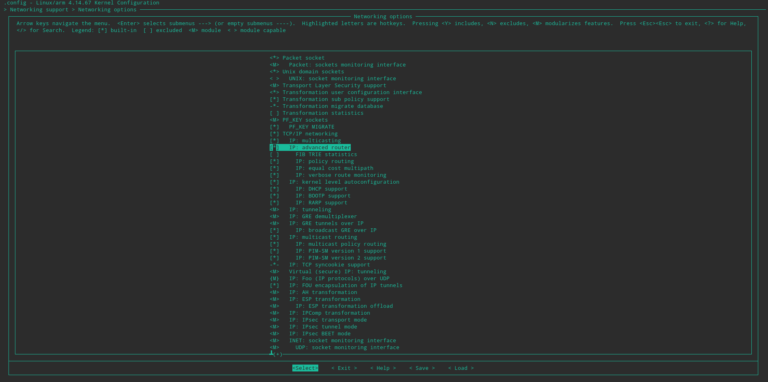Select Transformation user configuration interface entry
The image size is (768, 382).
click(345, 92)
